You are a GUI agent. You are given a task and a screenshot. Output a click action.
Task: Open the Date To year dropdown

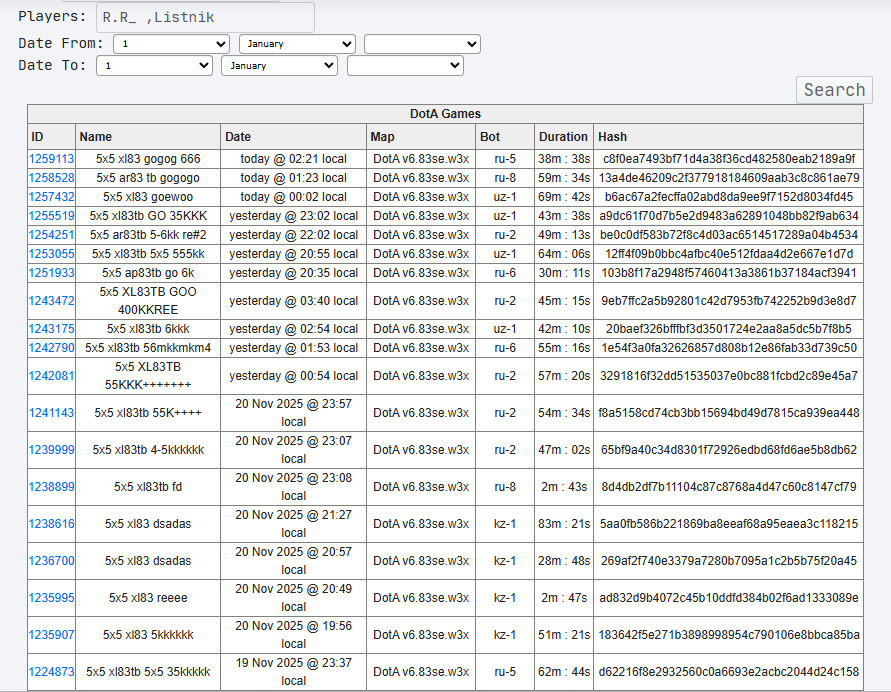(405, 65)
